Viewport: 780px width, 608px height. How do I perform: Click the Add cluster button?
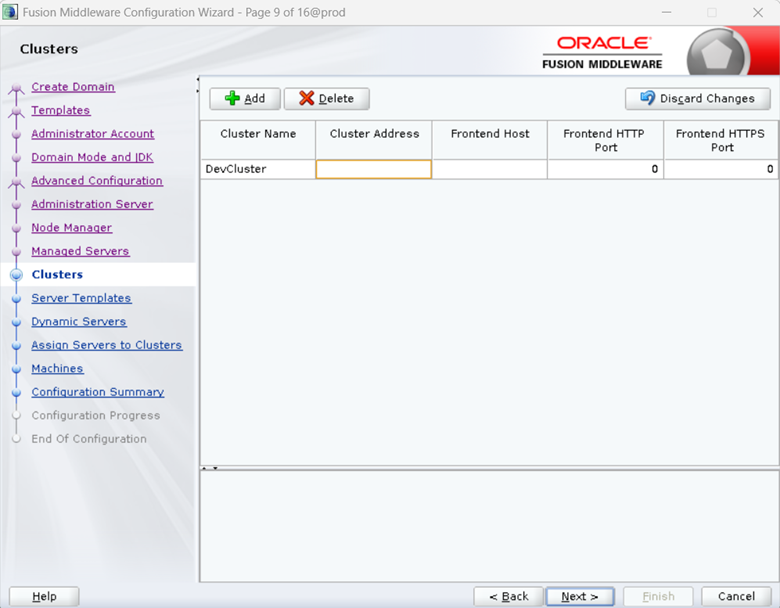click(x=245, y=99)
